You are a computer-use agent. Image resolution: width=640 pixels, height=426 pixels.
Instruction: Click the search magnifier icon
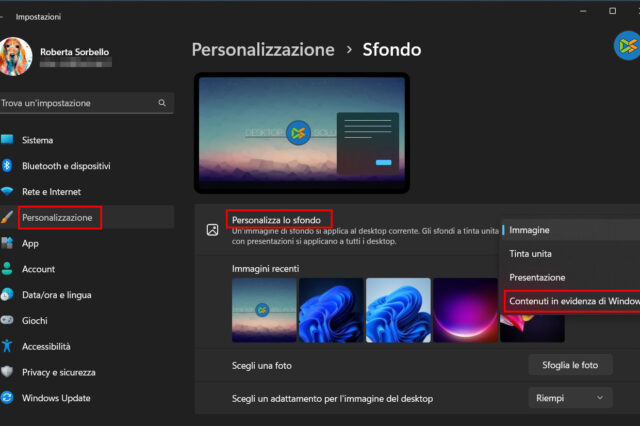point(162,103)
